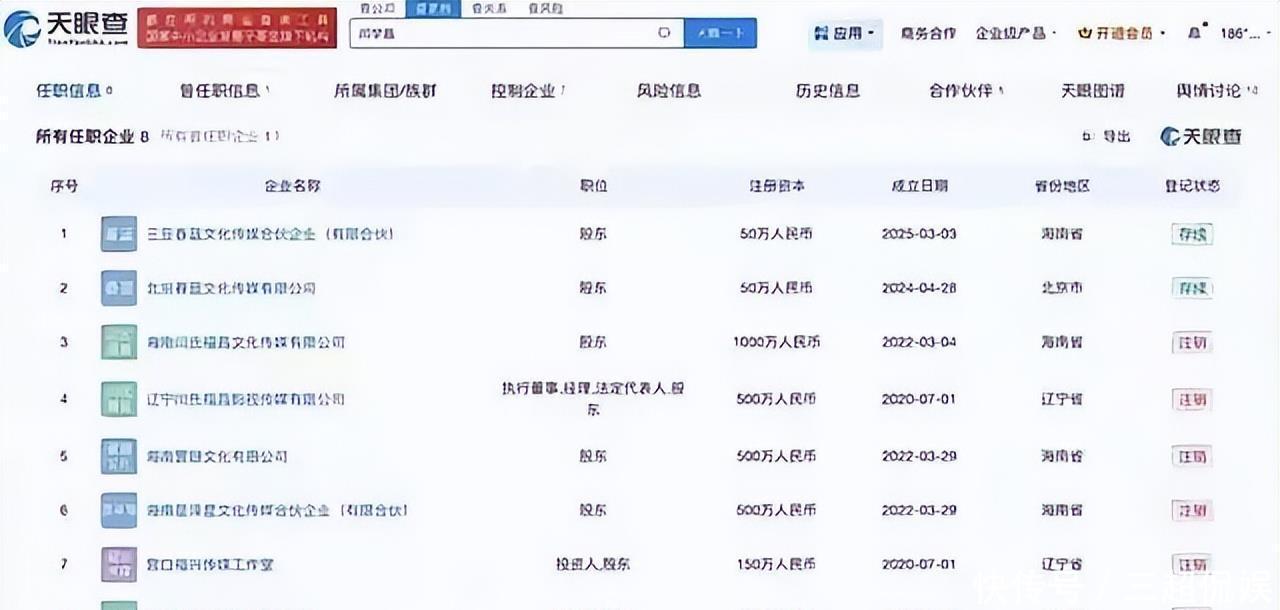
Task: Click the company logo in row 5
Action: point(118,456)
